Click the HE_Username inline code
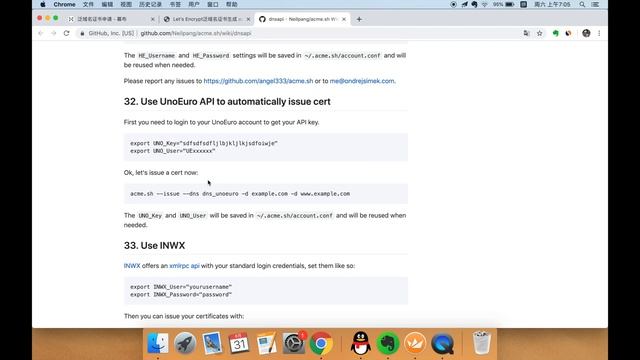 pos(157,56)
